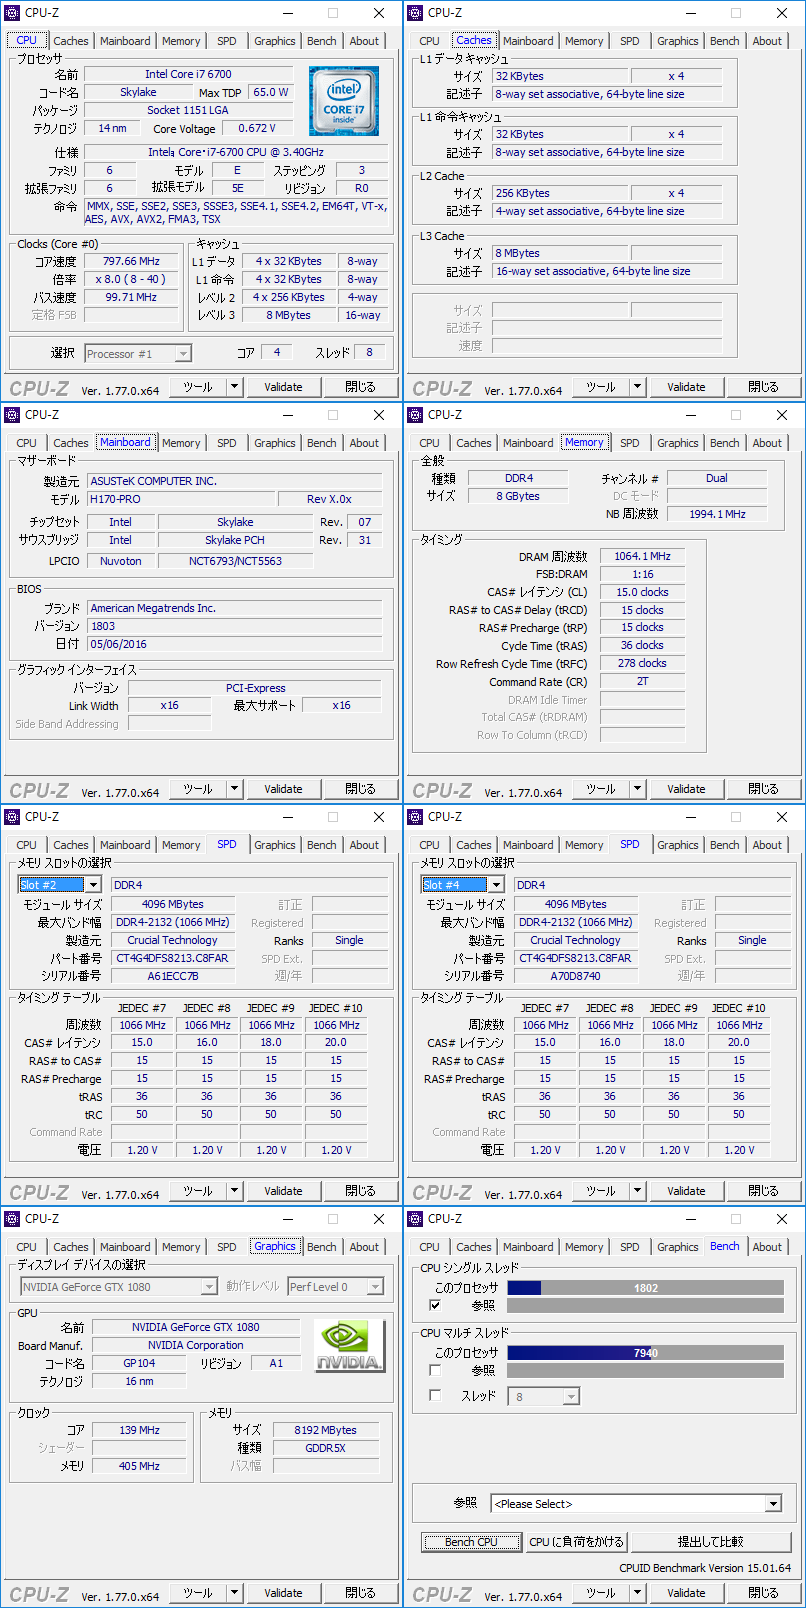Click 閉じる button in the Bench window

tap(763, 1593)
